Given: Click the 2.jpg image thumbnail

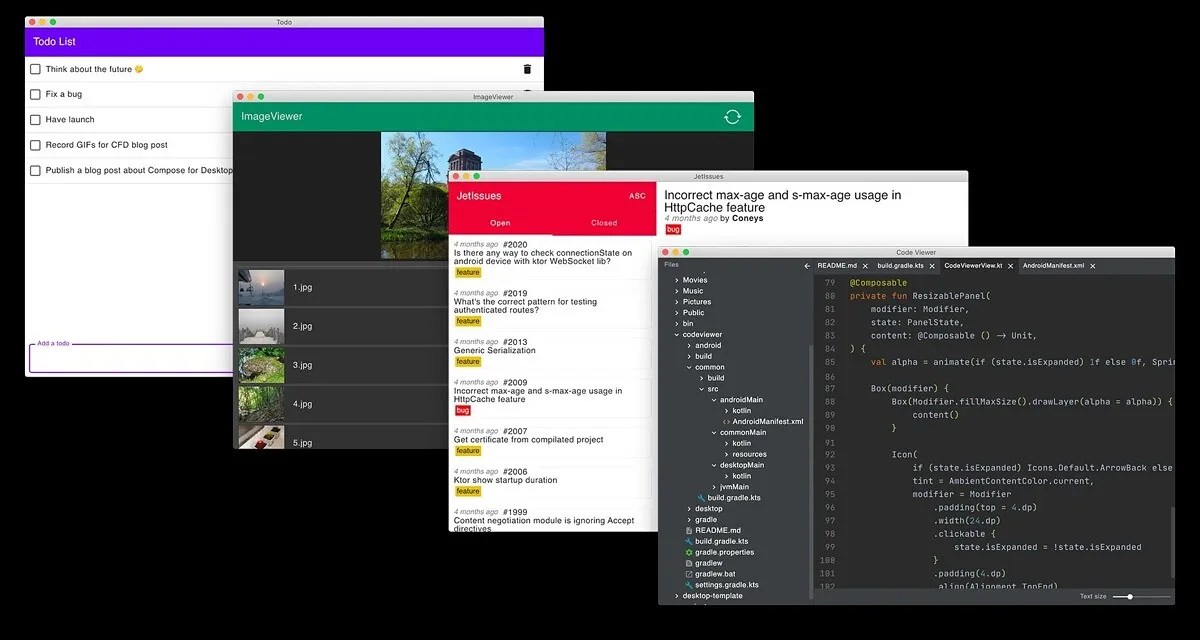Looking at the screenshot, I should [x=261, y=326].
